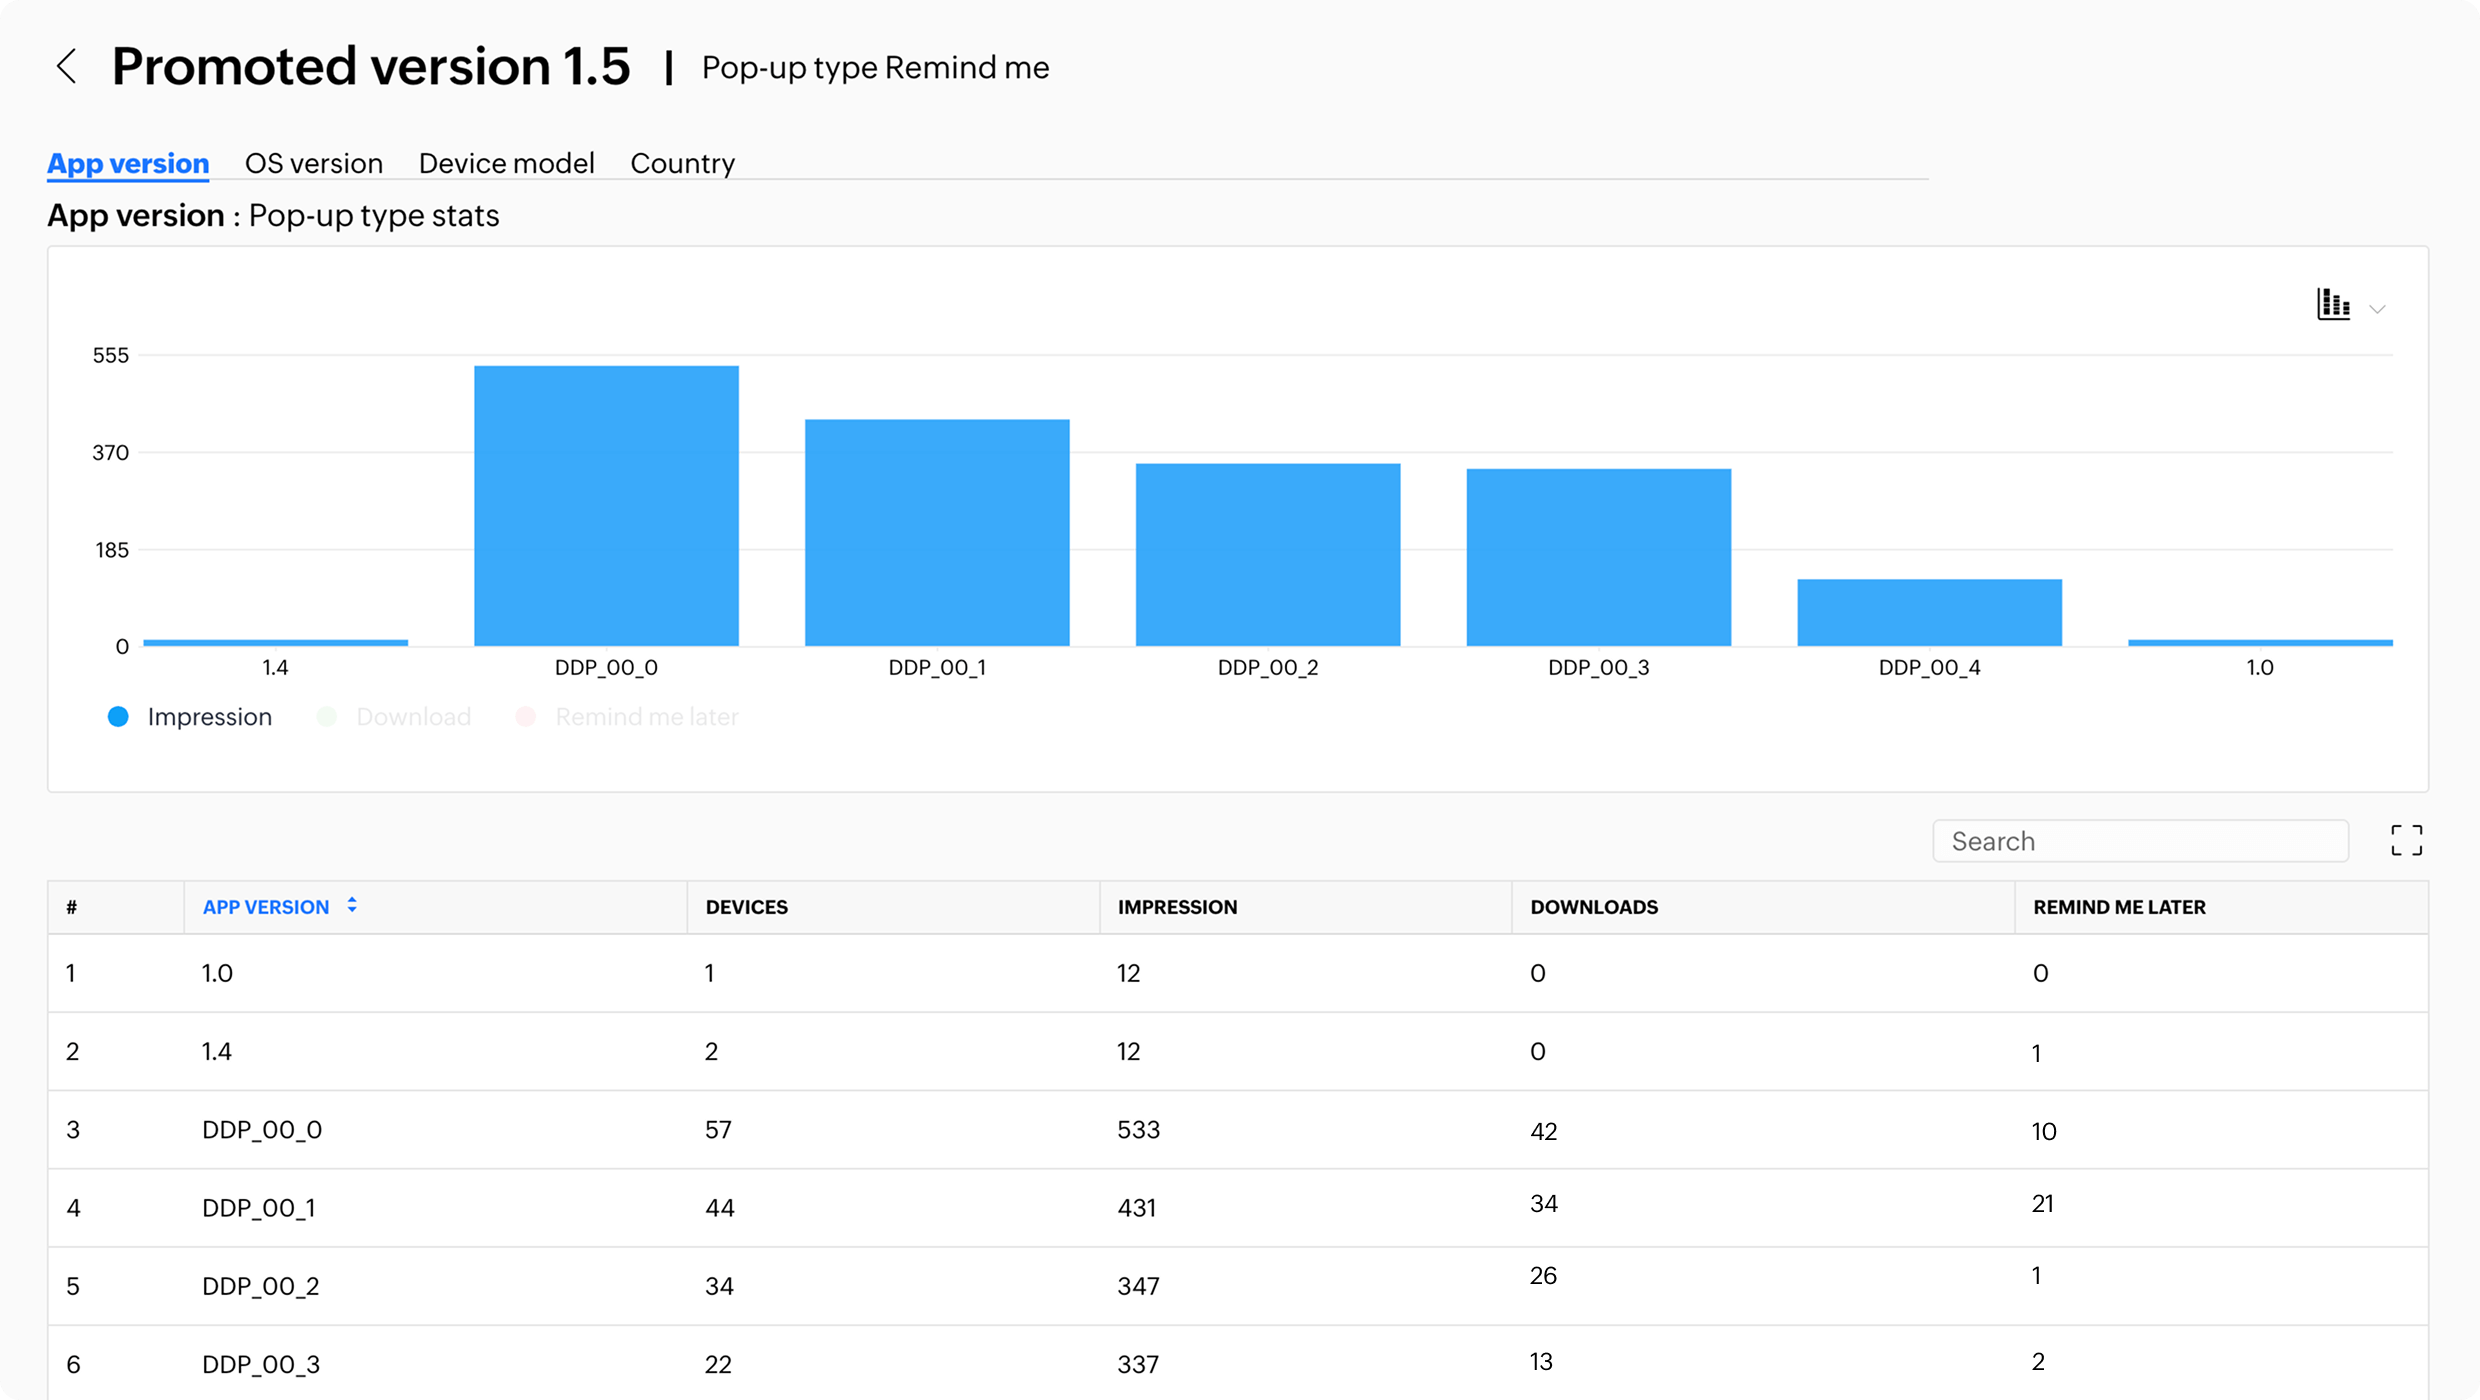
Task: Select the App version tab
Action: 127,163
